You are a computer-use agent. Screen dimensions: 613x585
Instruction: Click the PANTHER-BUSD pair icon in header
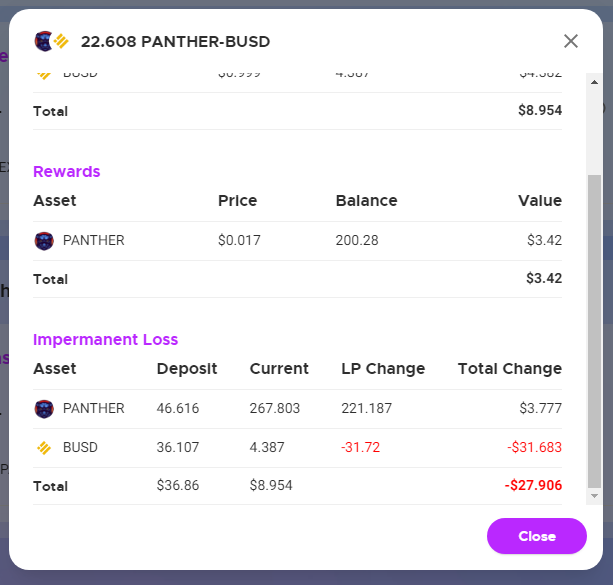click(52, 41)
